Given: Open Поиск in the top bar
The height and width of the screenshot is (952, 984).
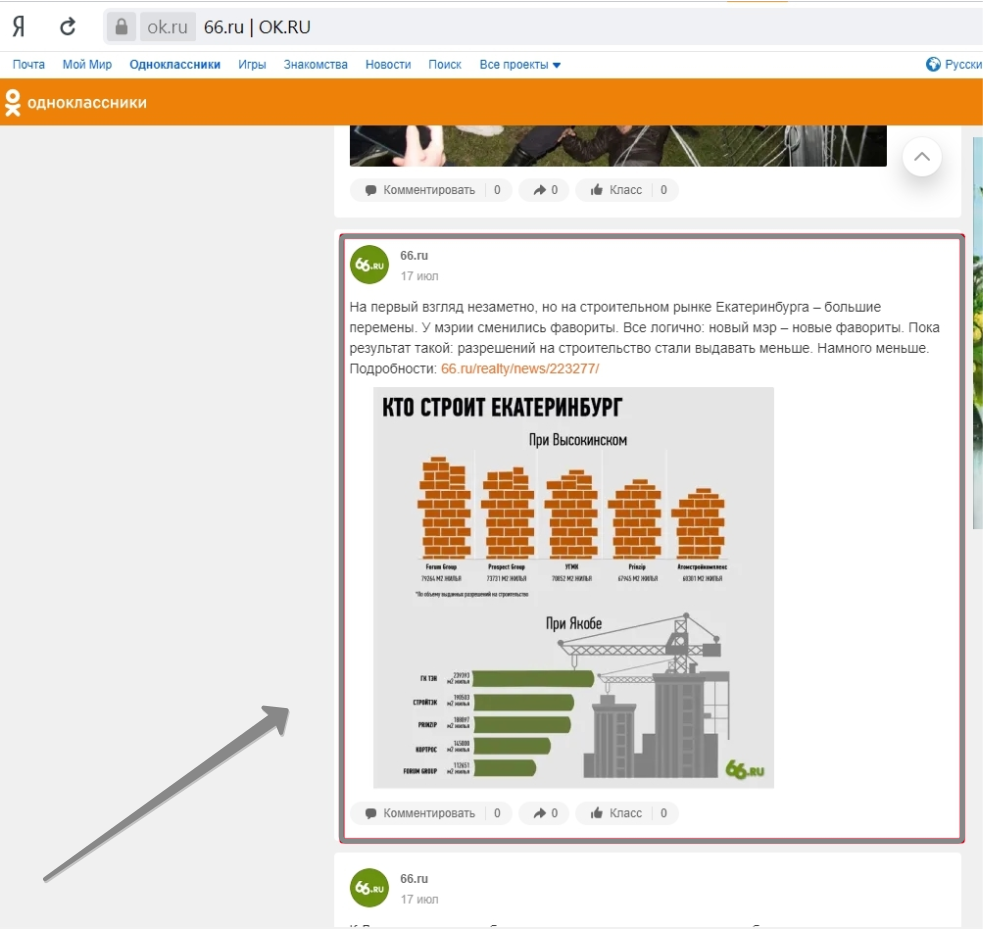Looking at the screenshot, I should point(445,64).
